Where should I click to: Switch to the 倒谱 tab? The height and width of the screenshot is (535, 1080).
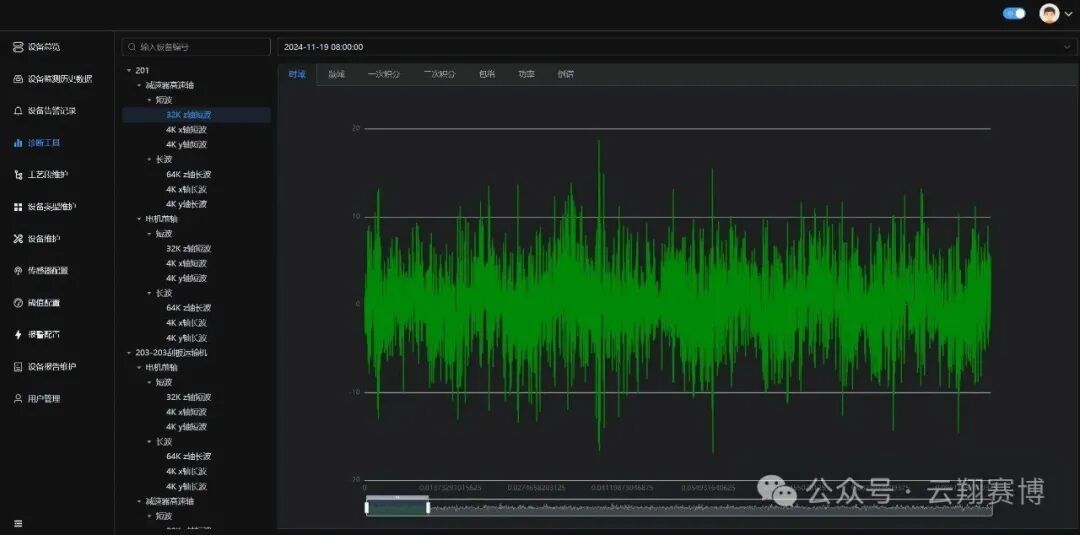565,74
